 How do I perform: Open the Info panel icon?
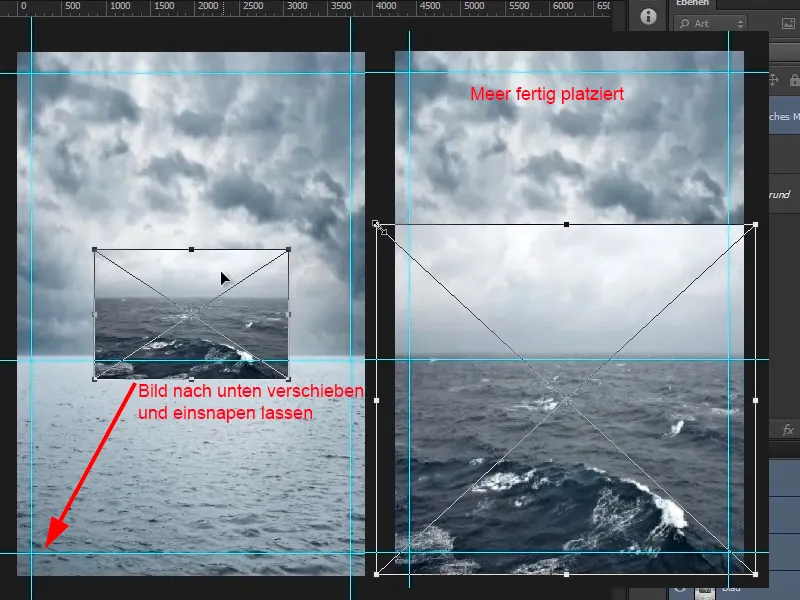click(x=648, y=17)
